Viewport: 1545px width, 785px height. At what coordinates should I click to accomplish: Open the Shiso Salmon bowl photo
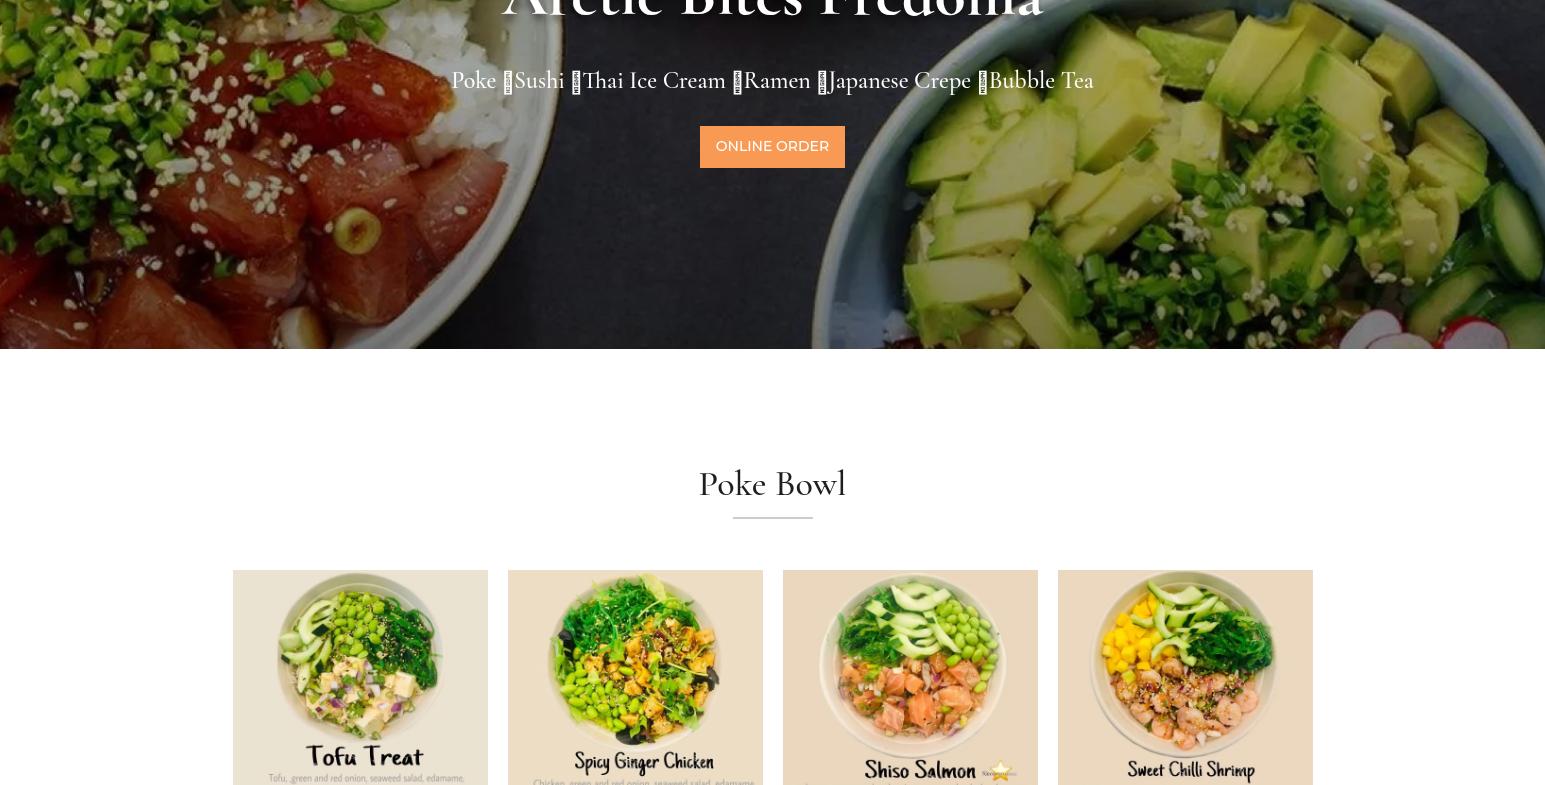coord(910,677)
